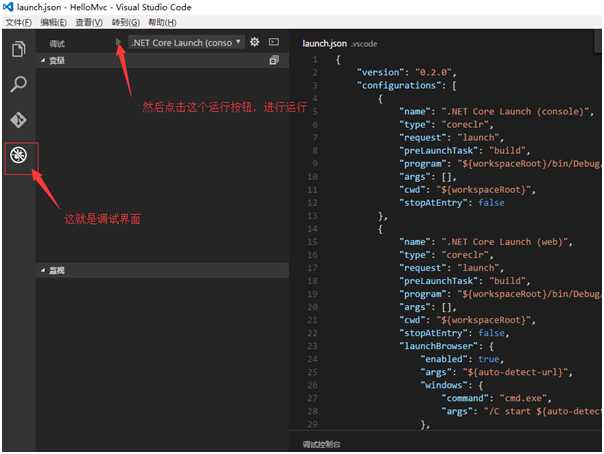The image size is (604, 454).
Task: Open the Search view in sidebar
Action: pyautogui.click(x=18, y=84)
